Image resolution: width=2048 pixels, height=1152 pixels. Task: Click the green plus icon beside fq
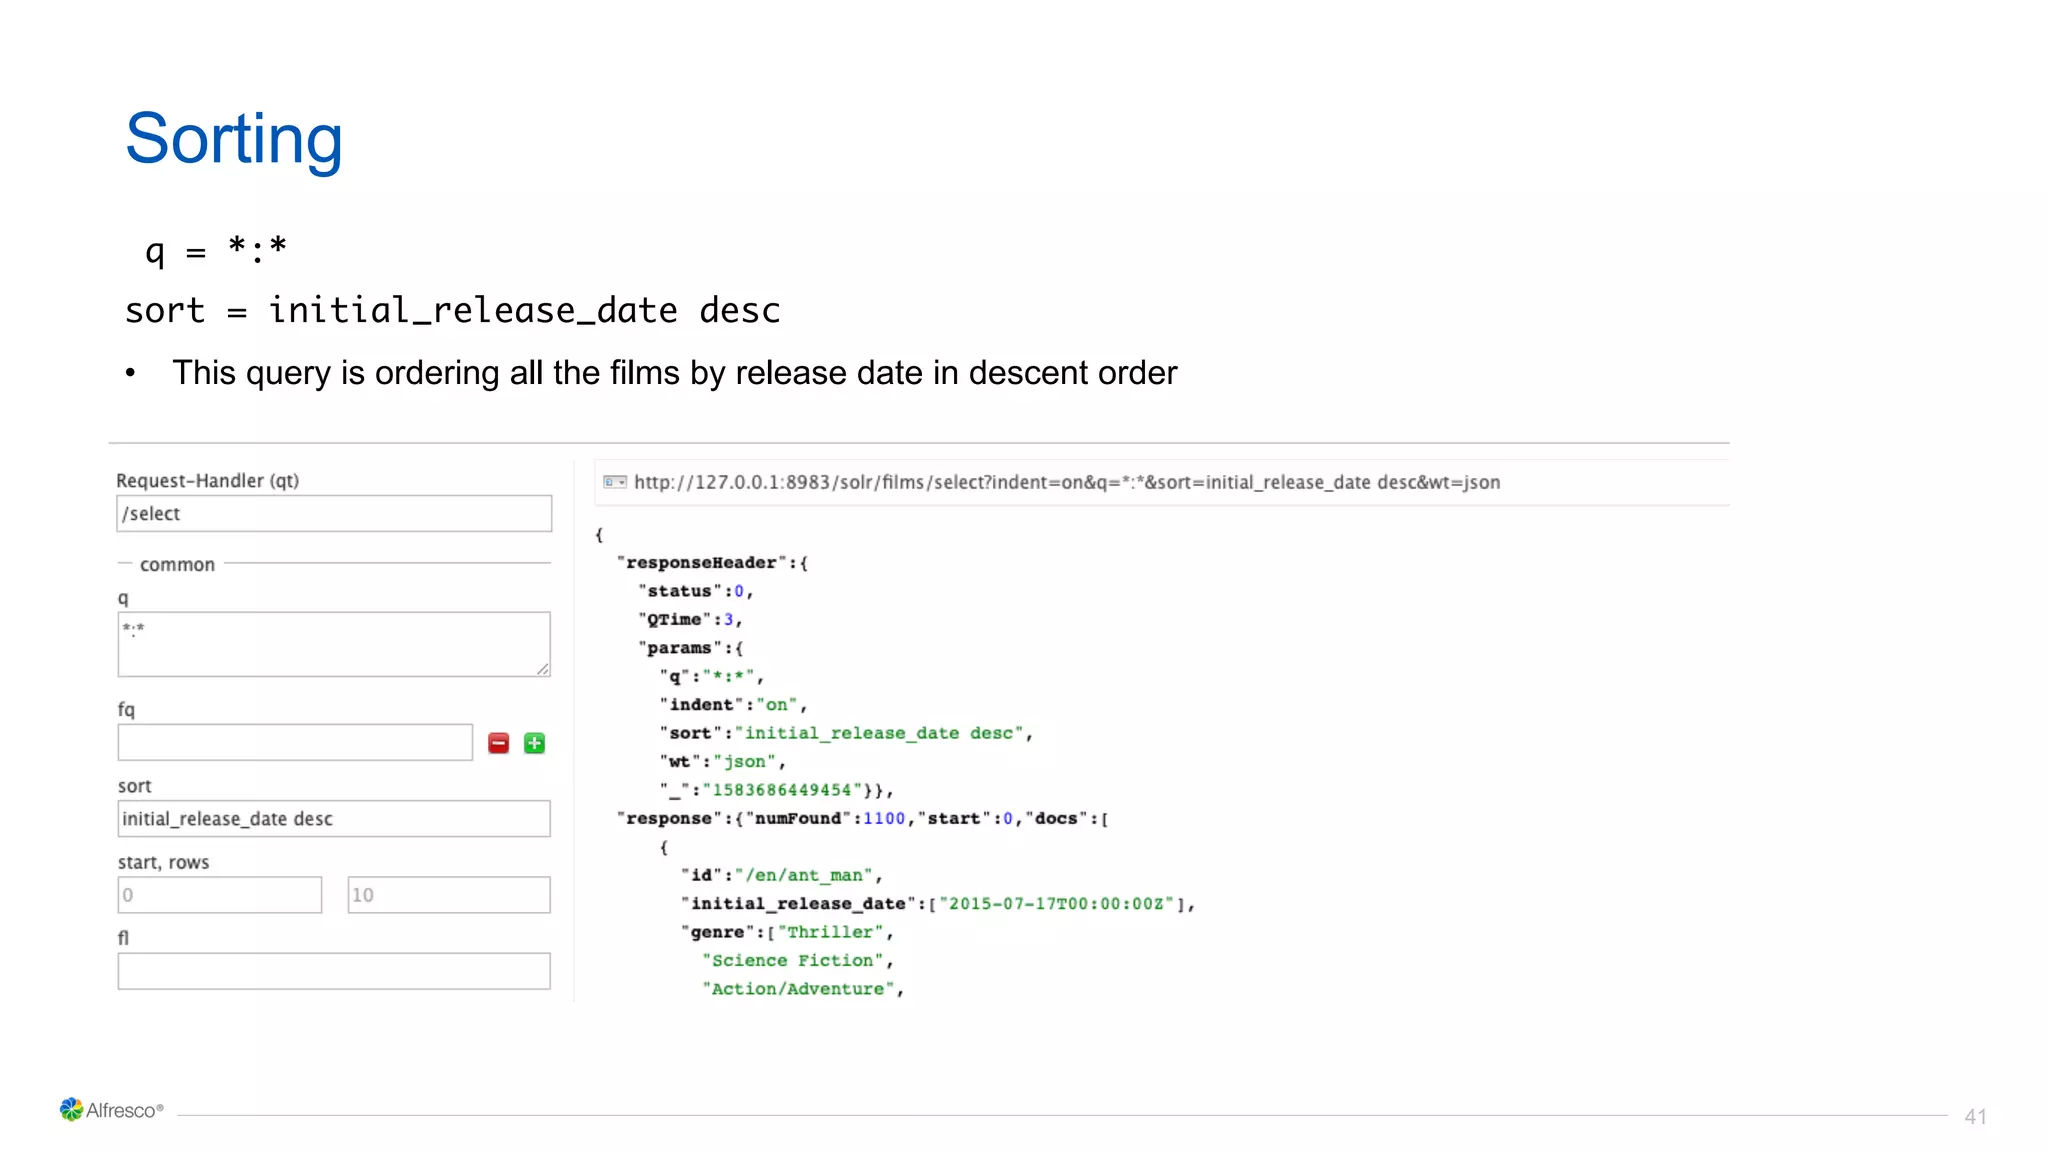[x=535, y=743]
